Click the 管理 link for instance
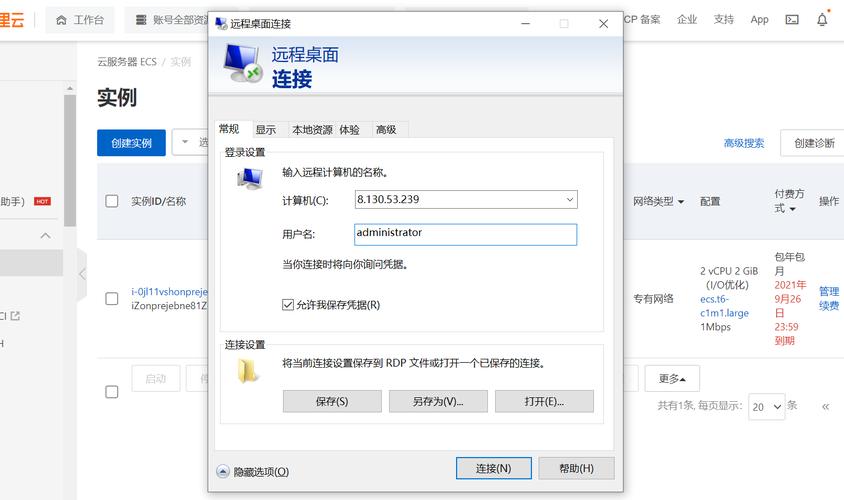This screenshot has width=844, height=500. (829, 291)
